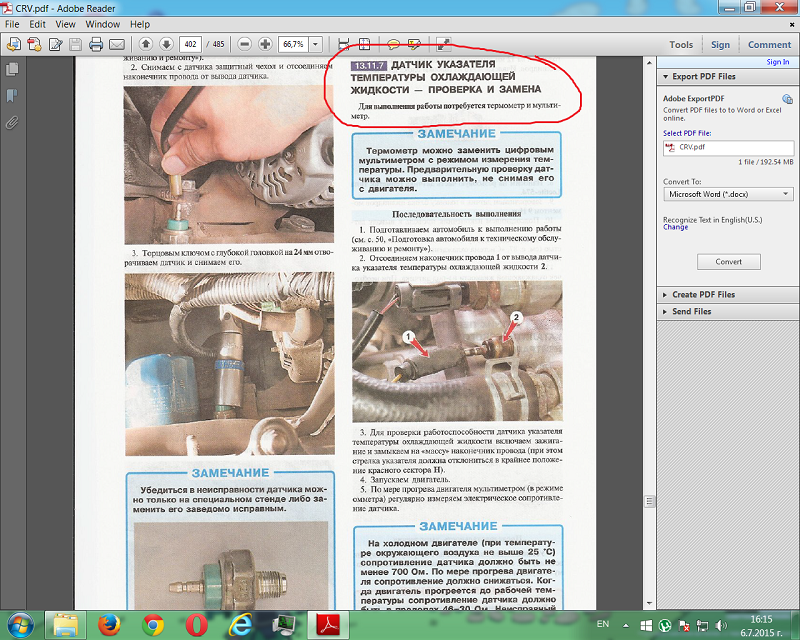Click the Convert button

(x=729, y=262)
